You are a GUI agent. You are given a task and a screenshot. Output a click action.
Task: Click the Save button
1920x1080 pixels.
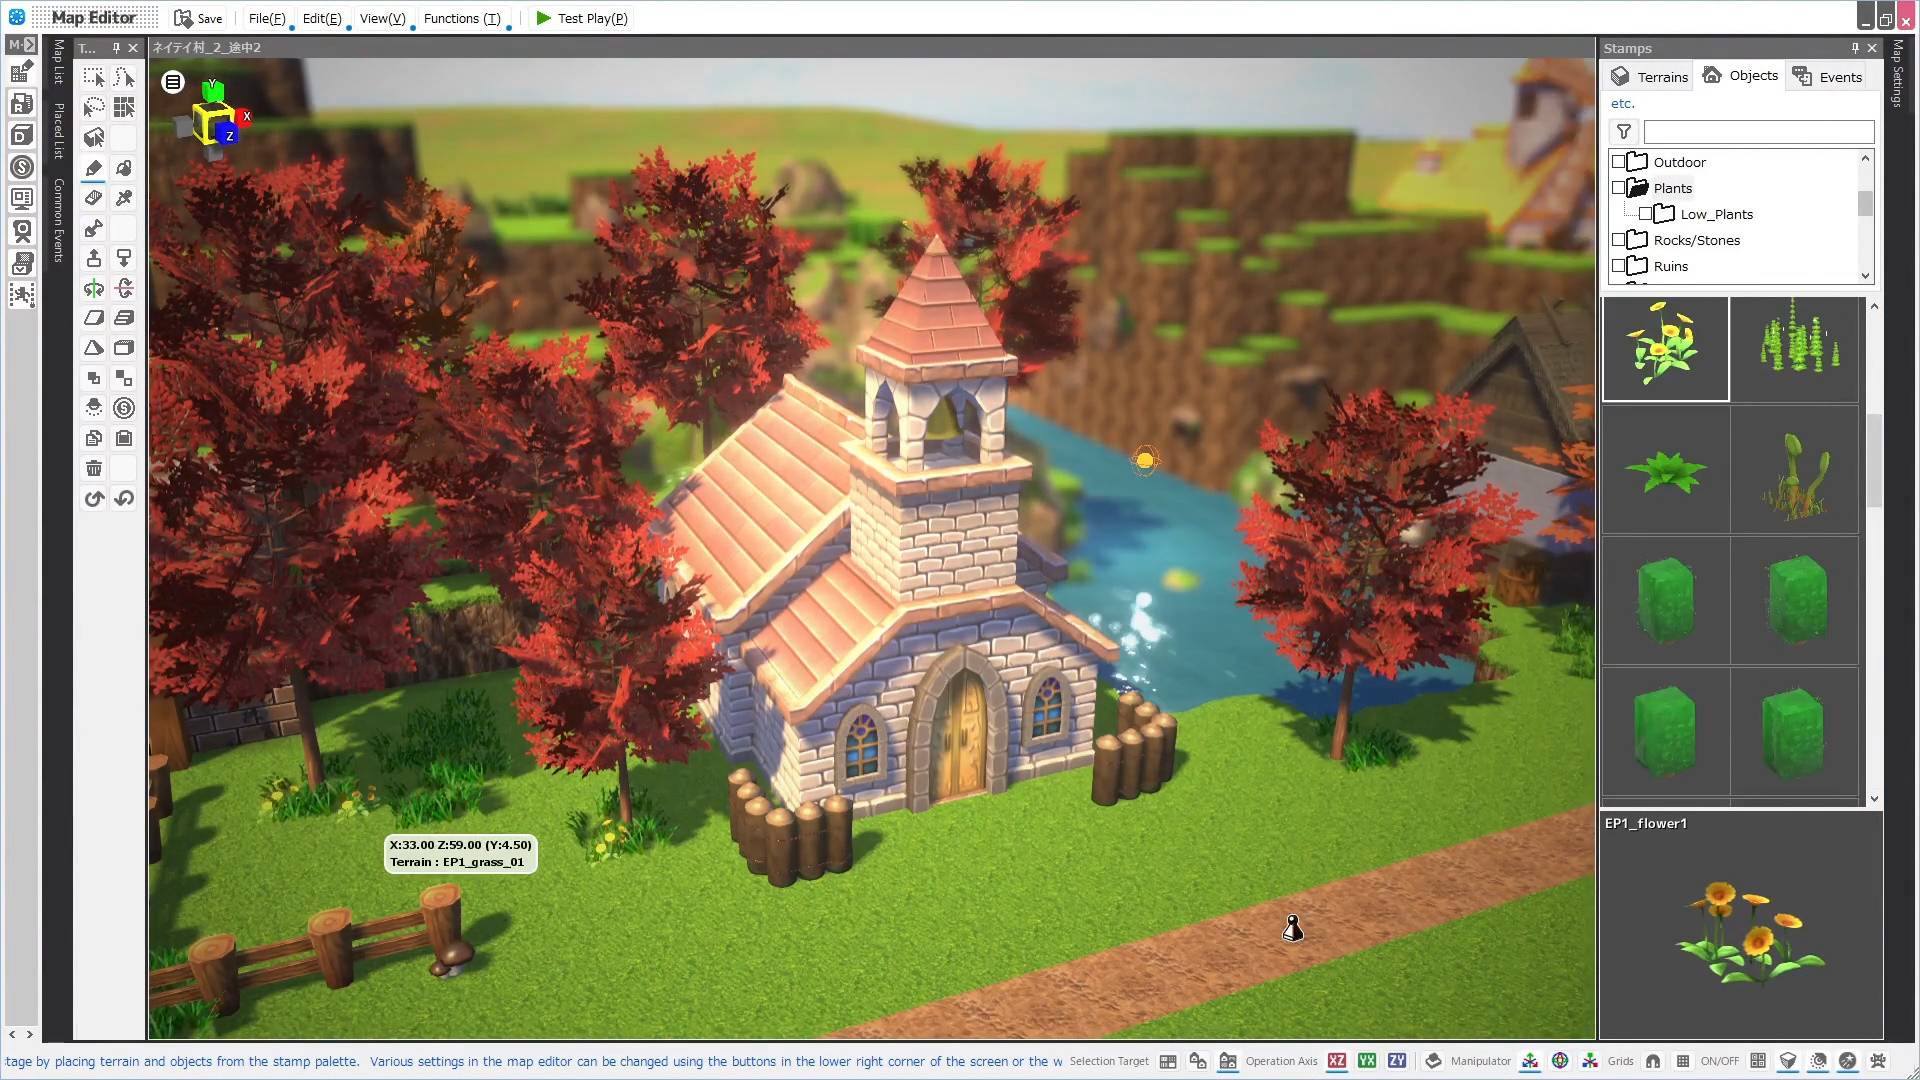point(198,18)
